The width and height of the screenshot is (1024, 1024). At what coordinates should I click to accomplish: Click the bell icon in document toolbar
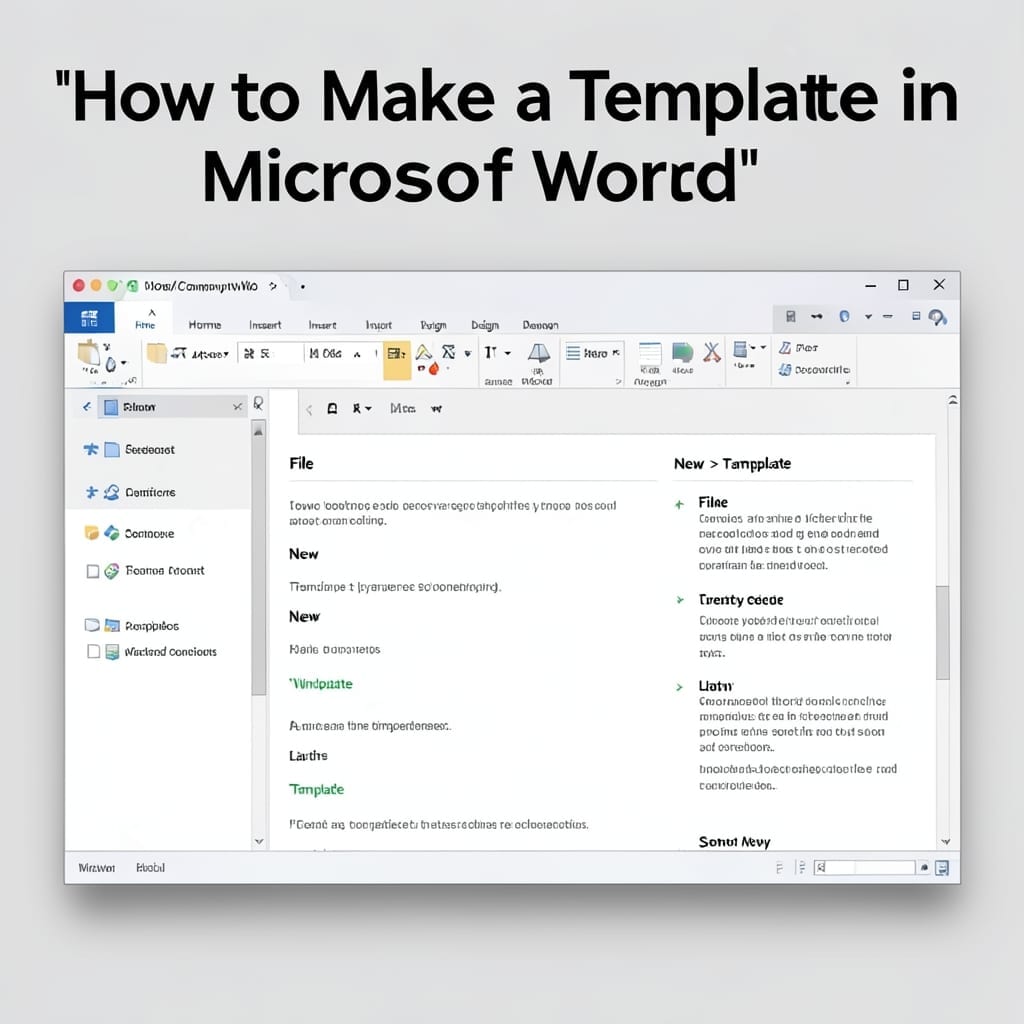(x=332, y=409)
